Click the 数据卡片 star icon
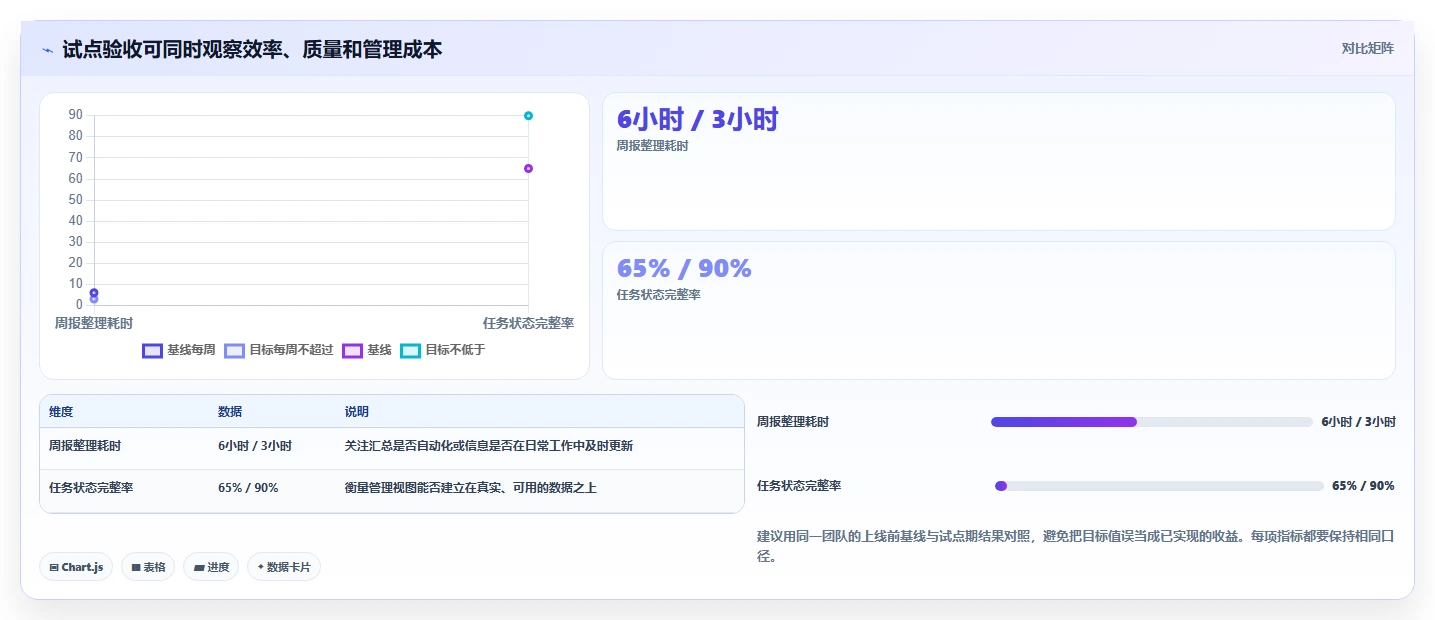Viewport: 1435px width, 620px height. (261, 567)
